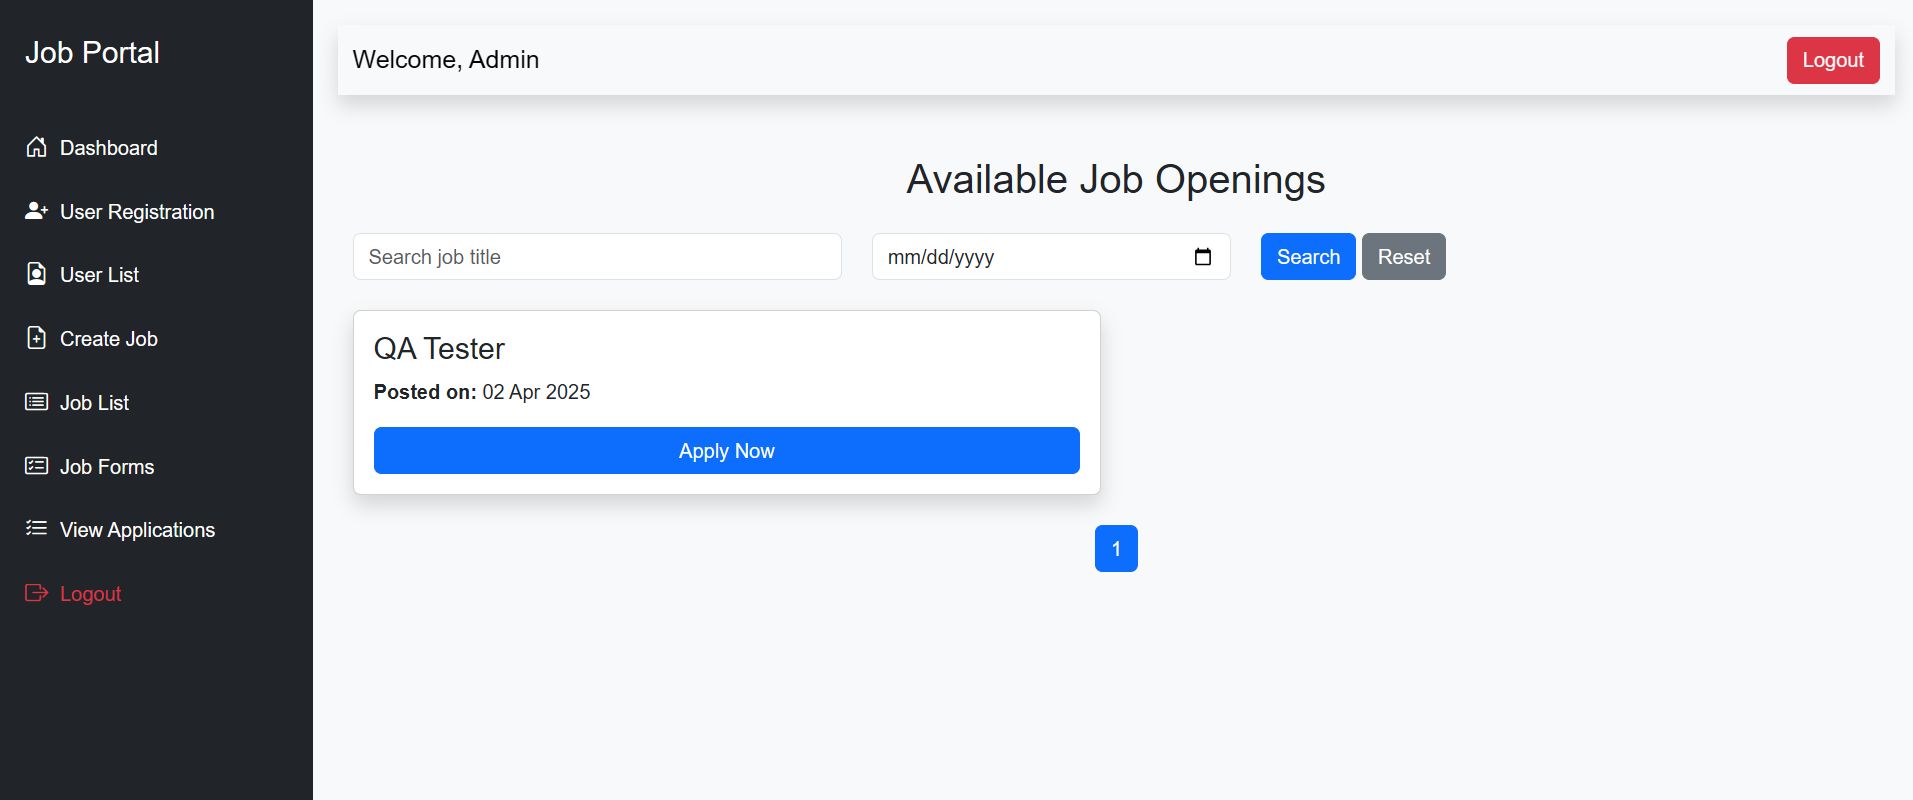Click the View Applications checklist icon
This screenshot has height=800, width=1913.
(36, 529)
